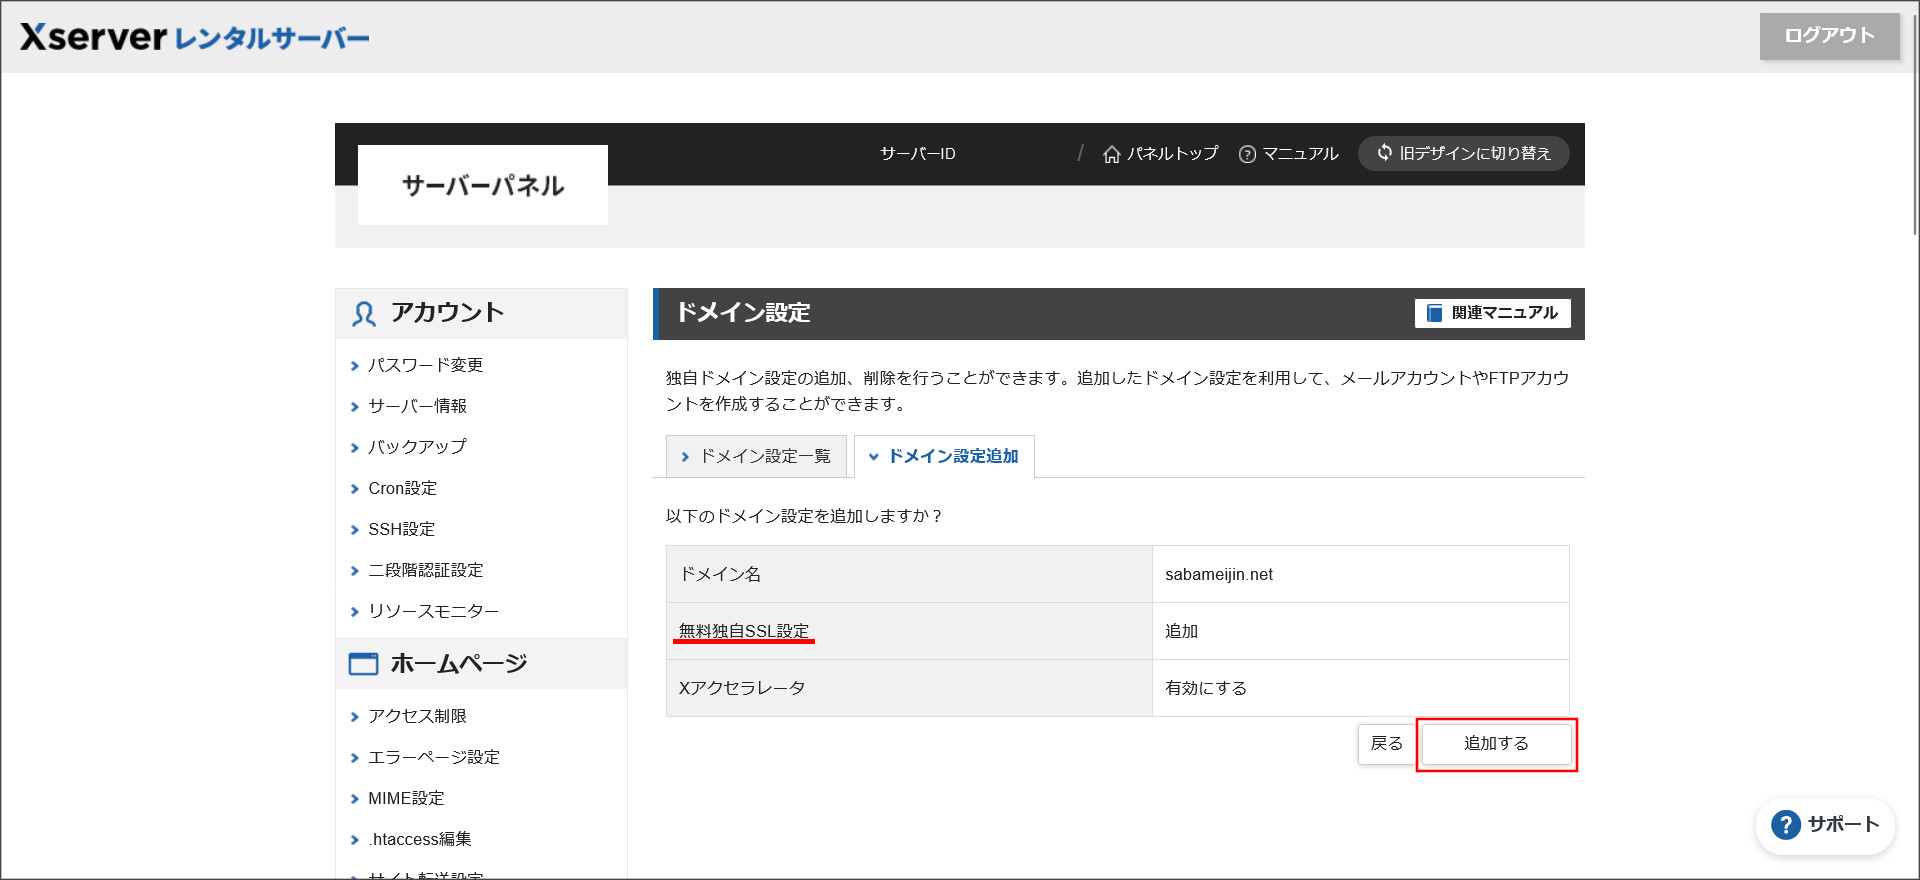Click the ホームページ window icon
The height and width of the screenshot is (880, 1920).
coord(363,664)
